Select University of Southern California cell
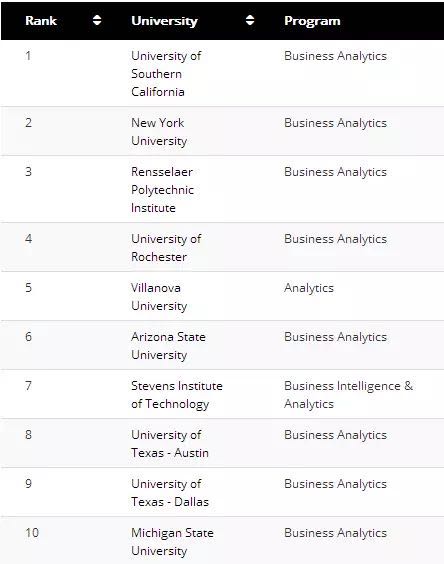 (x=166, y=74)
